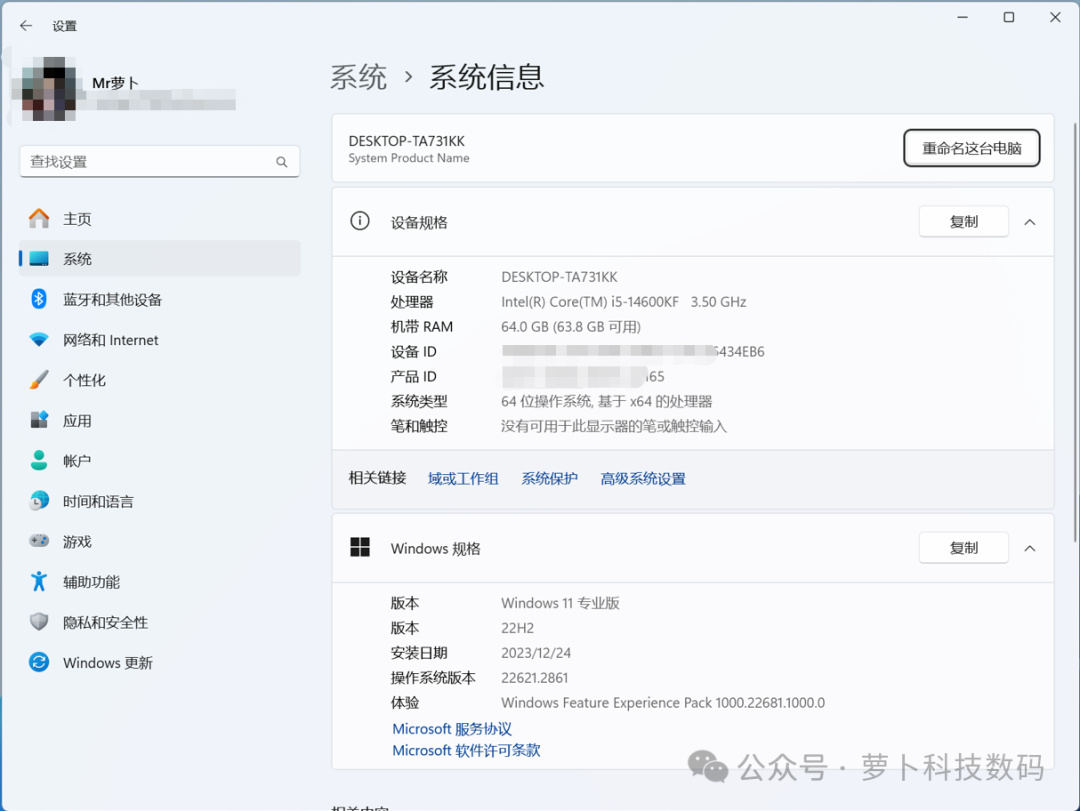The height and width of the screenshot is (811, 1080).
Task: Click the Bluetooth icon in sidebar
Action: 39,299
